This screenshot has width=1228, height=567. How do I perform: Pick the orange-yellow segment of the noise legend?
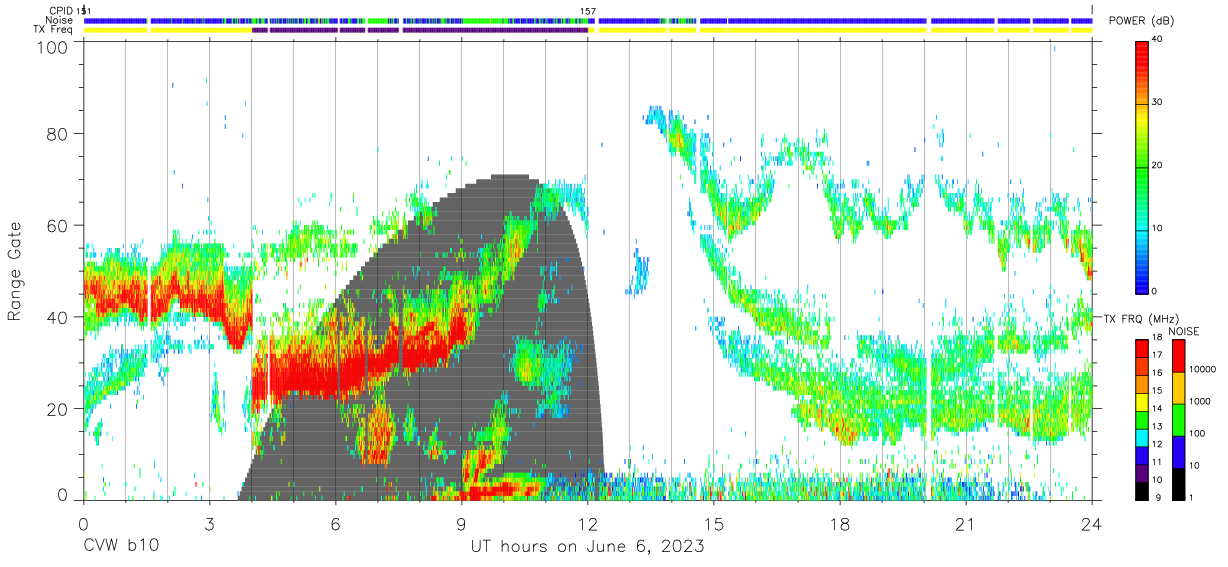click(1178, 388)
